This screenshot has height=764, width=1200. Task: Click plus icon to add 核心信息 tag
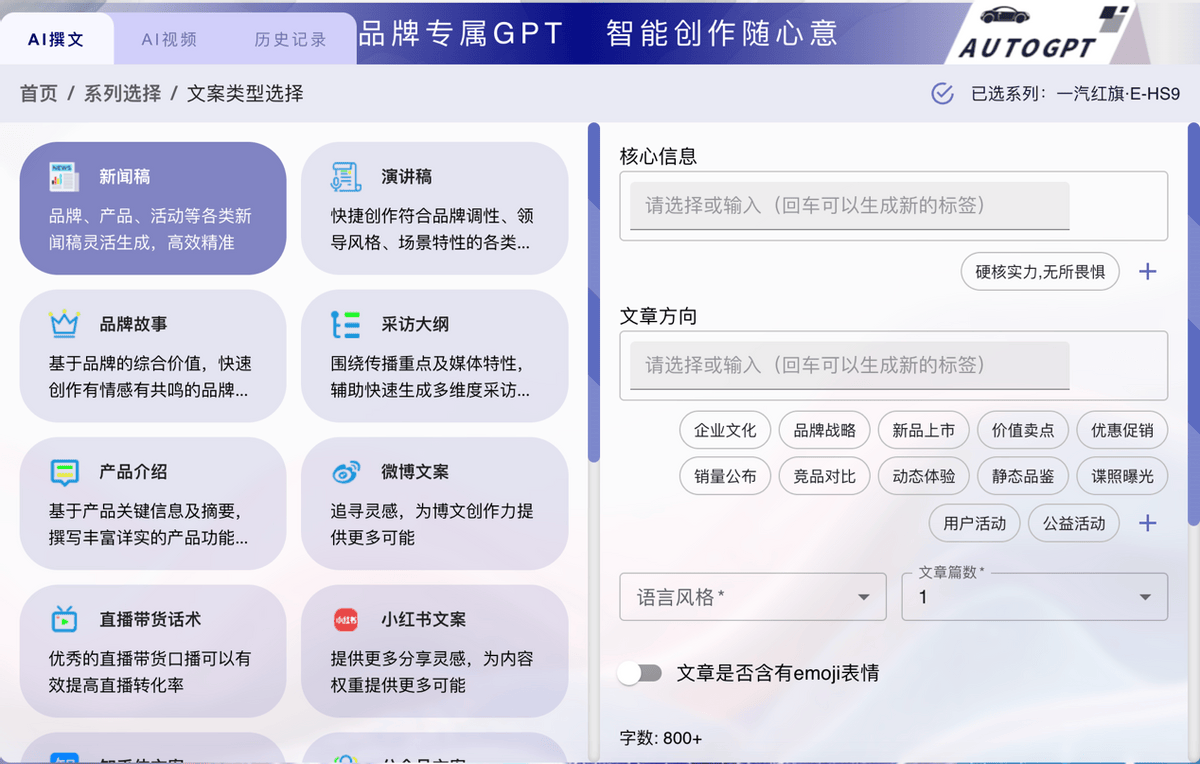coord(1148,271)
